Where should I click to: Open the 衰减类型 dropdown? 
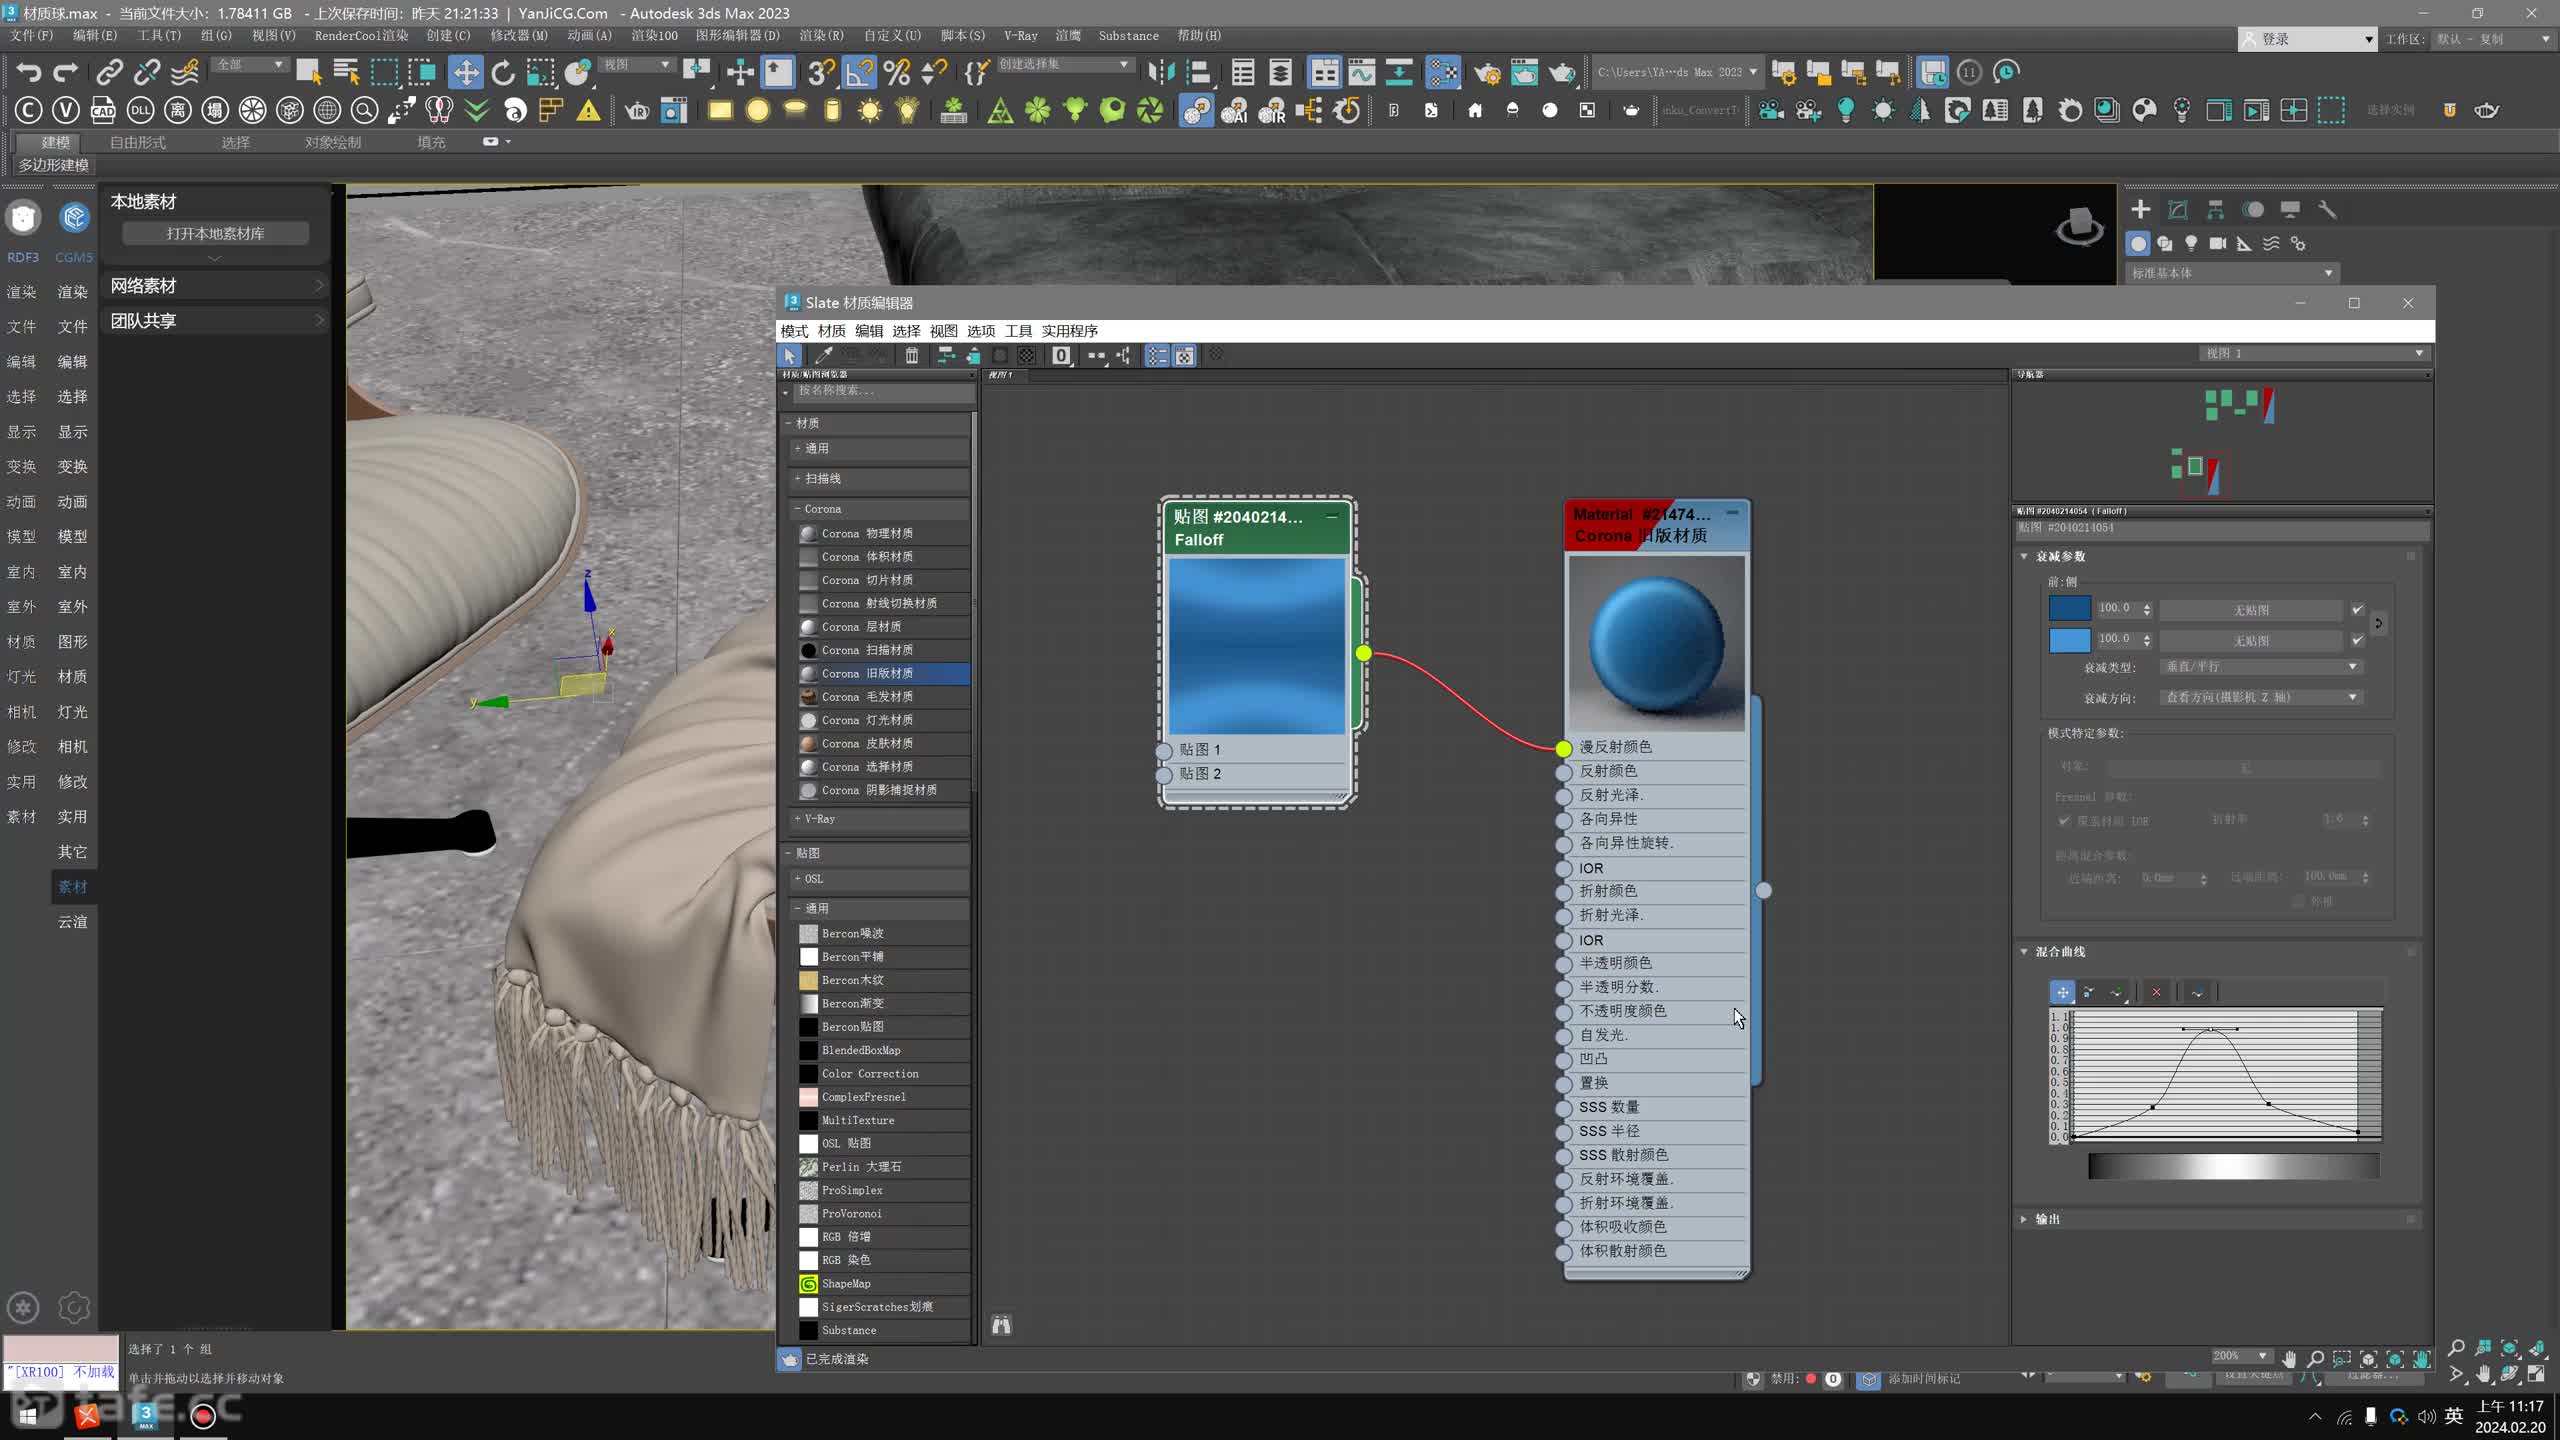point(2261,667)
